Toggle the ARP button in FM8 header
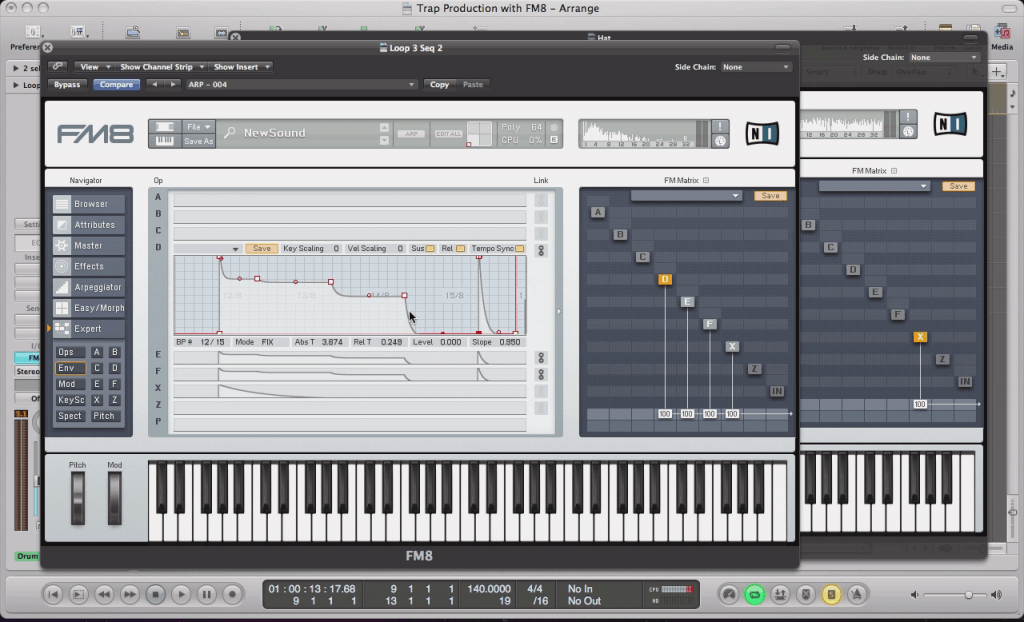 tap(411, 134)
